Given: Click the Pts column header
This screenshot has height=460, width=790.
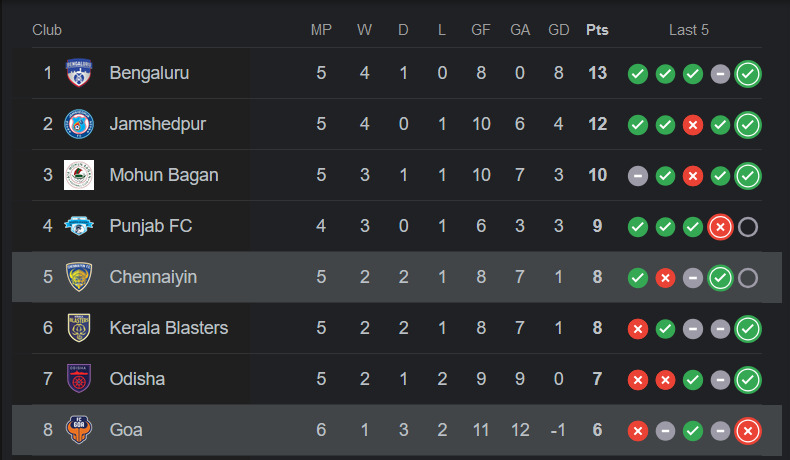Looking at the screenshot, I should point(597,30).
